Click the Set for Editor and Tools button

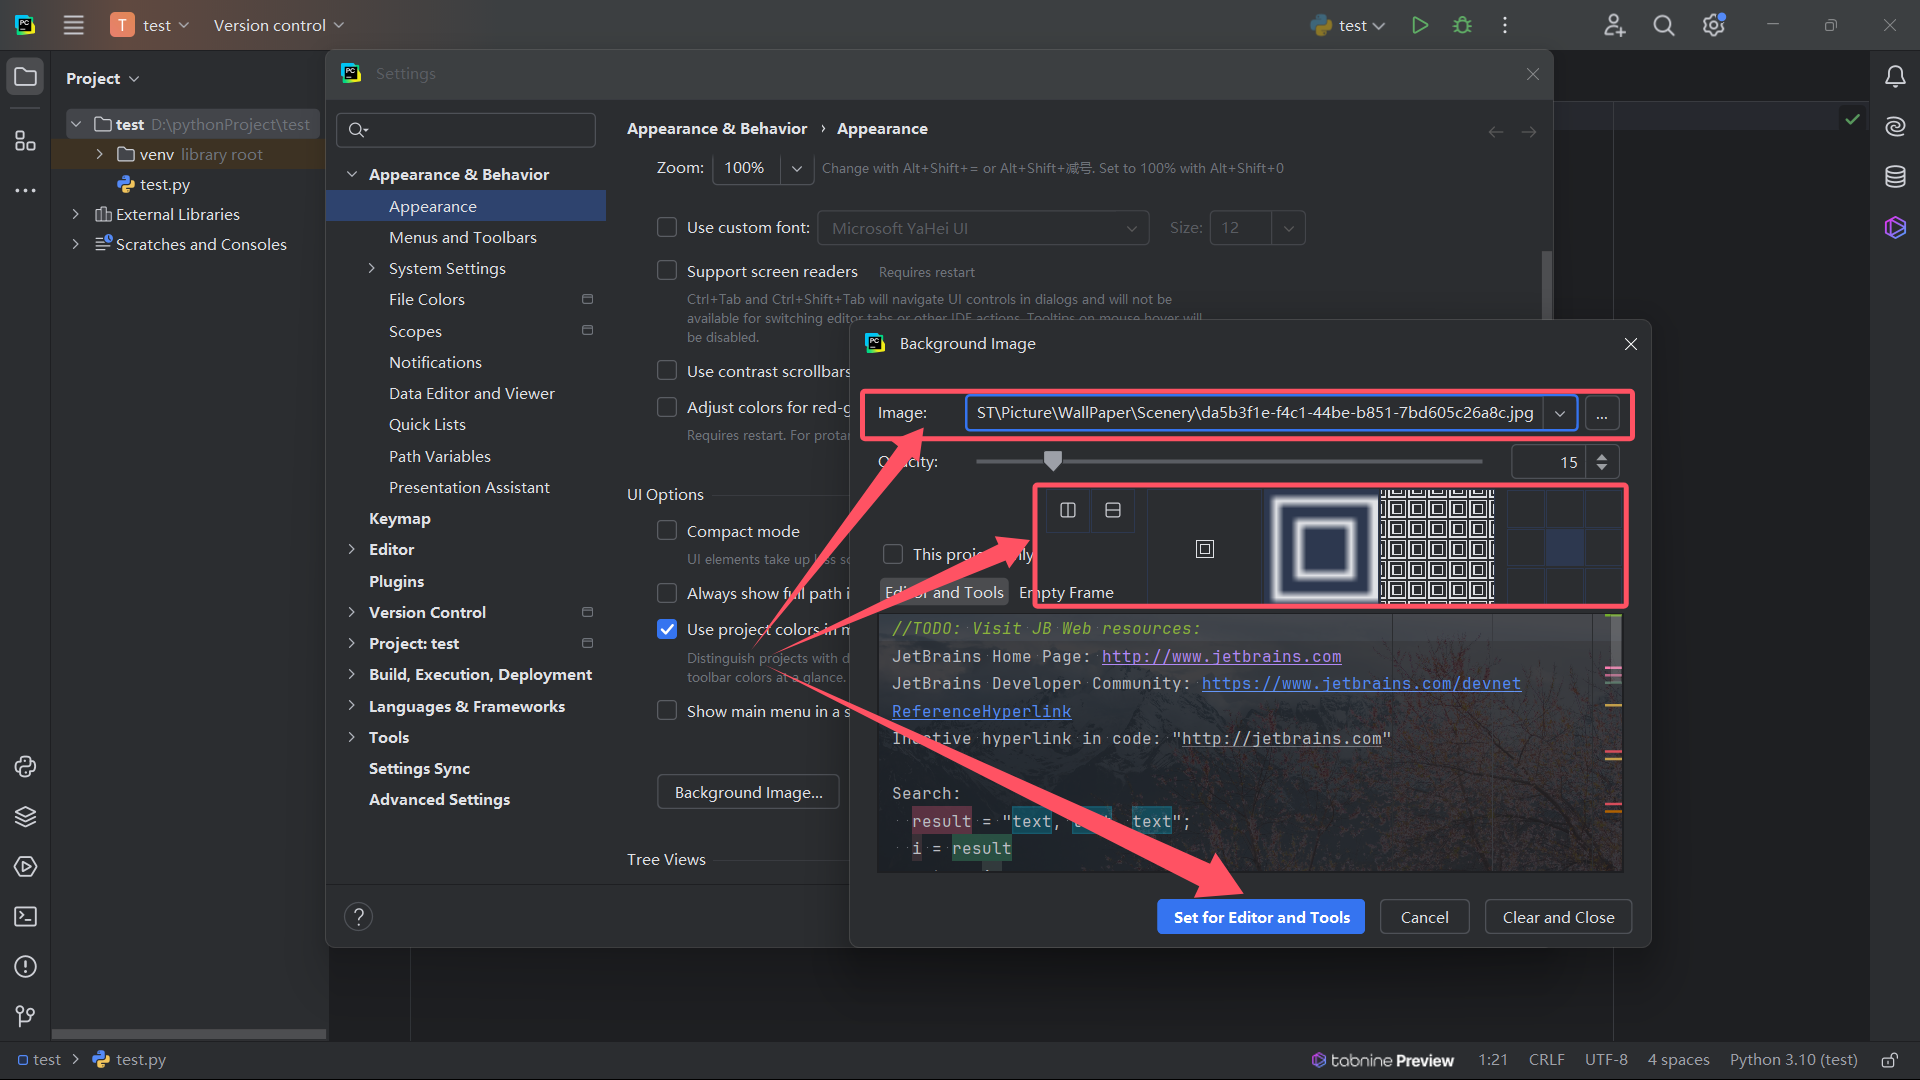point(1261,915)
